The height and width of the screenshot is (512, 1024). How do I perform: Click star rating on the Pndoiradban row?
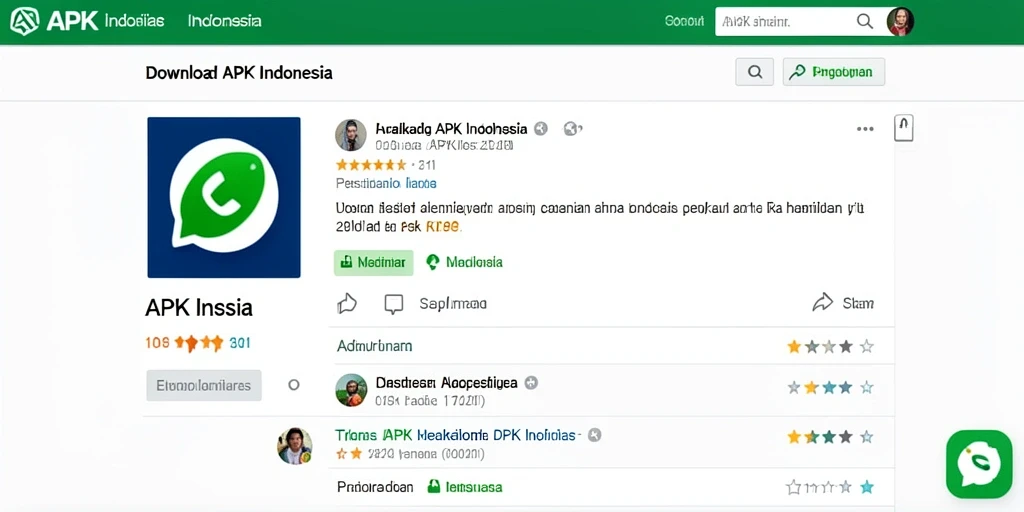[830, 487]
